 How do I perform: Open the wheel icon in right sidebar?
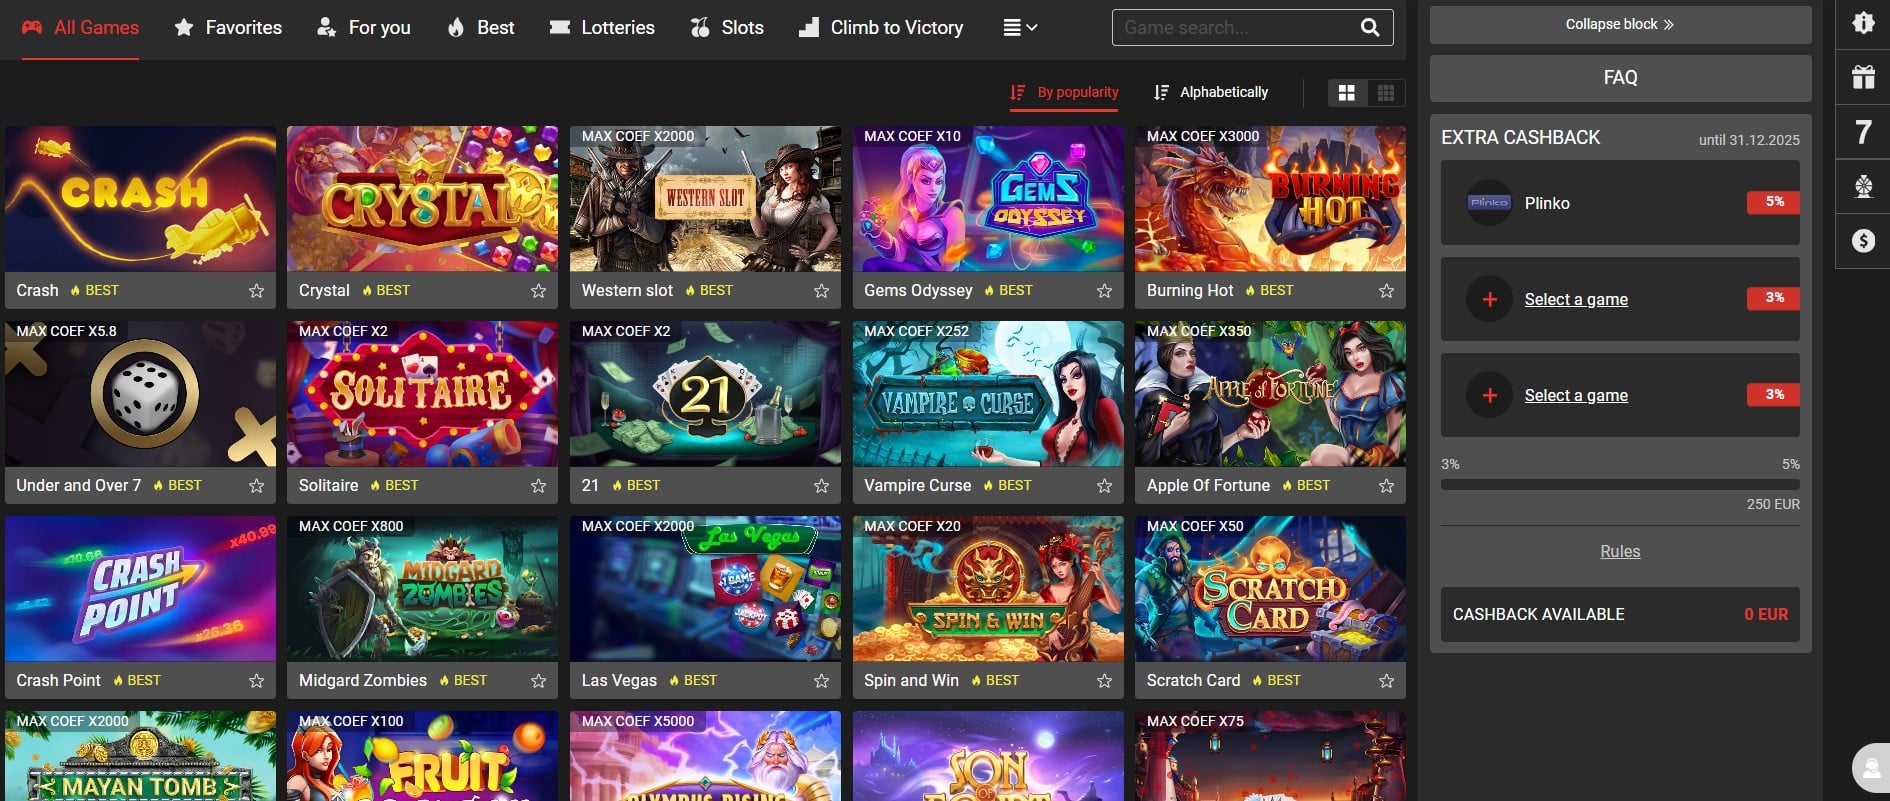tap(1863, 186)
